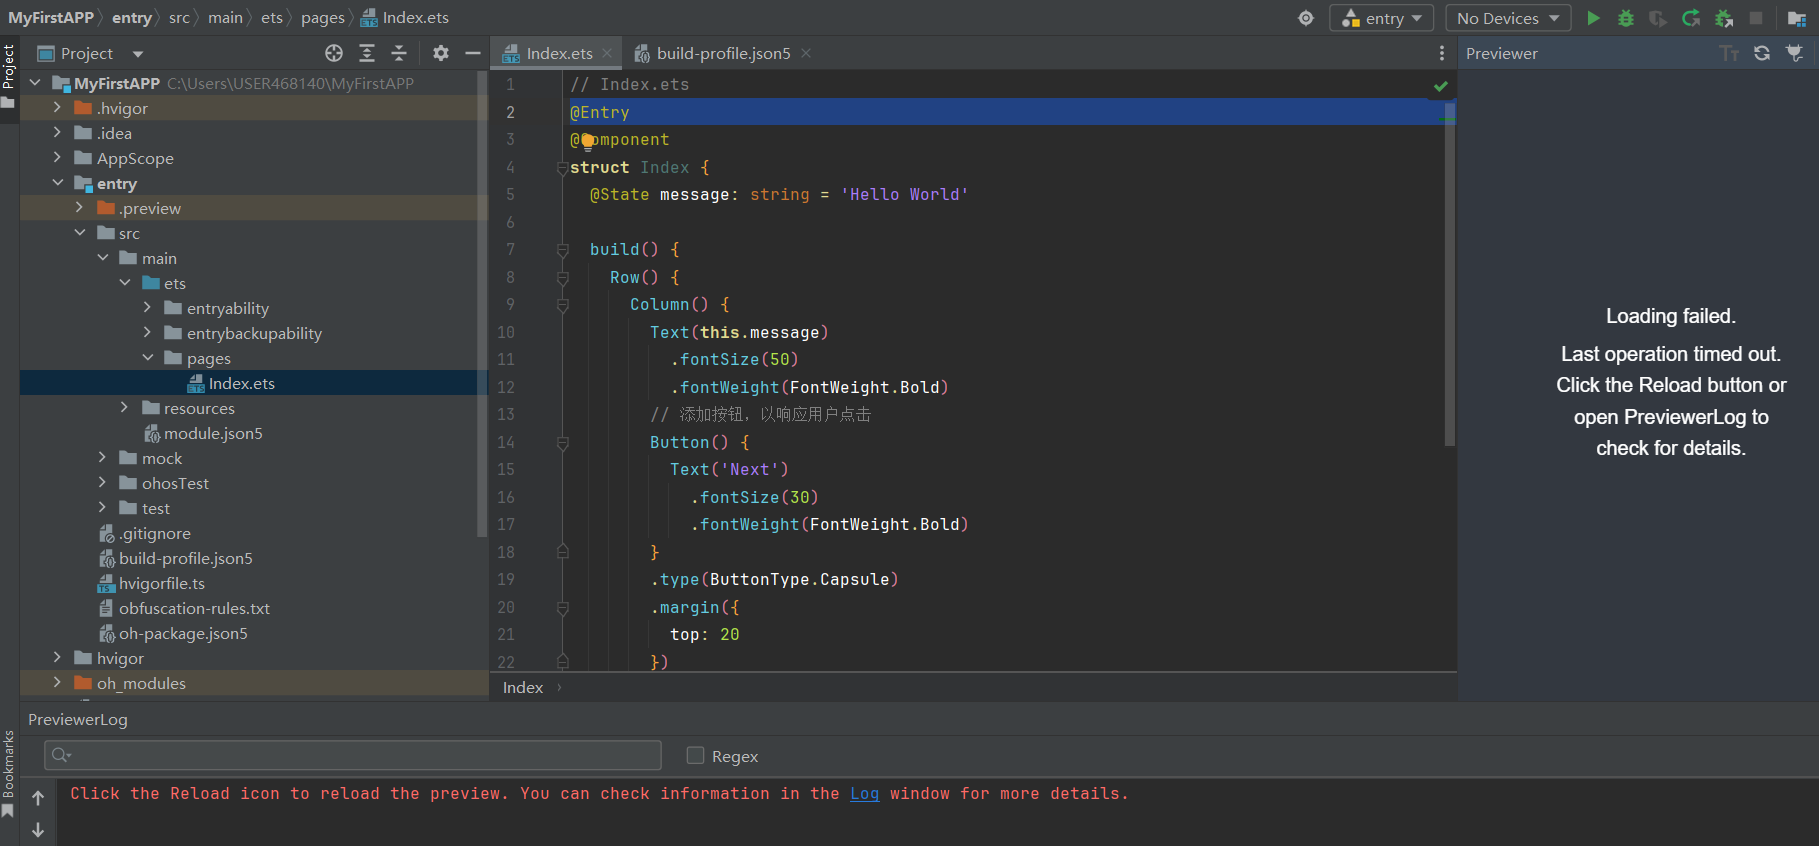Click the target icon left of entry selector
1819x847 pixels.
[1306, 18]
